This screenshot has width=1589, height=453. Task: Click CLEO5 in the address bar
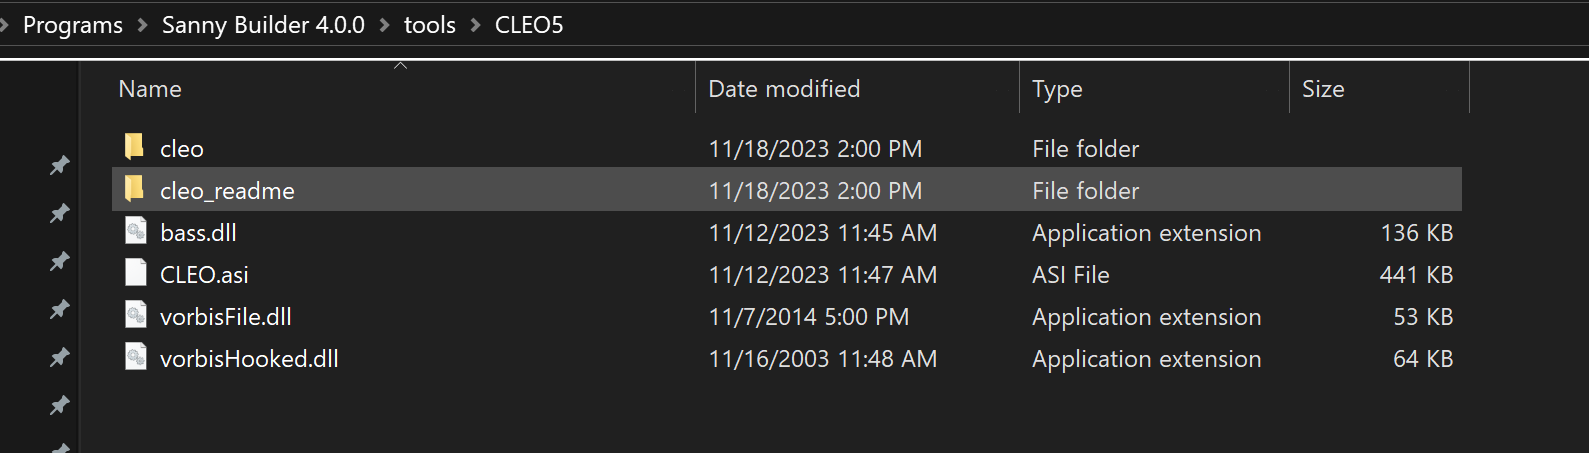[529, 25]
